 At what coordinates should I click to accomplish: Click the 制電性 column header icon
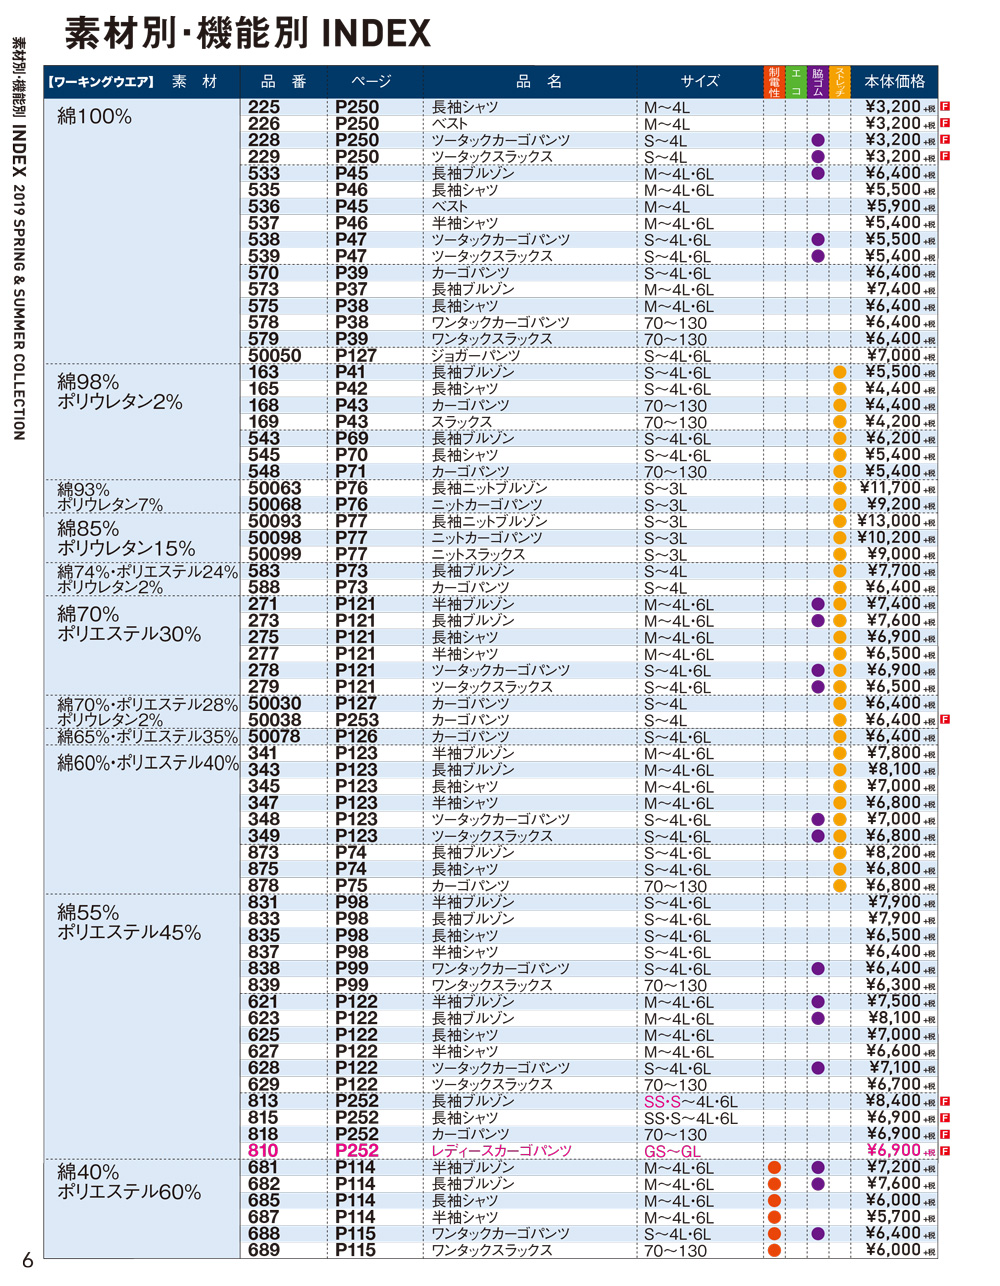(774, 81)
